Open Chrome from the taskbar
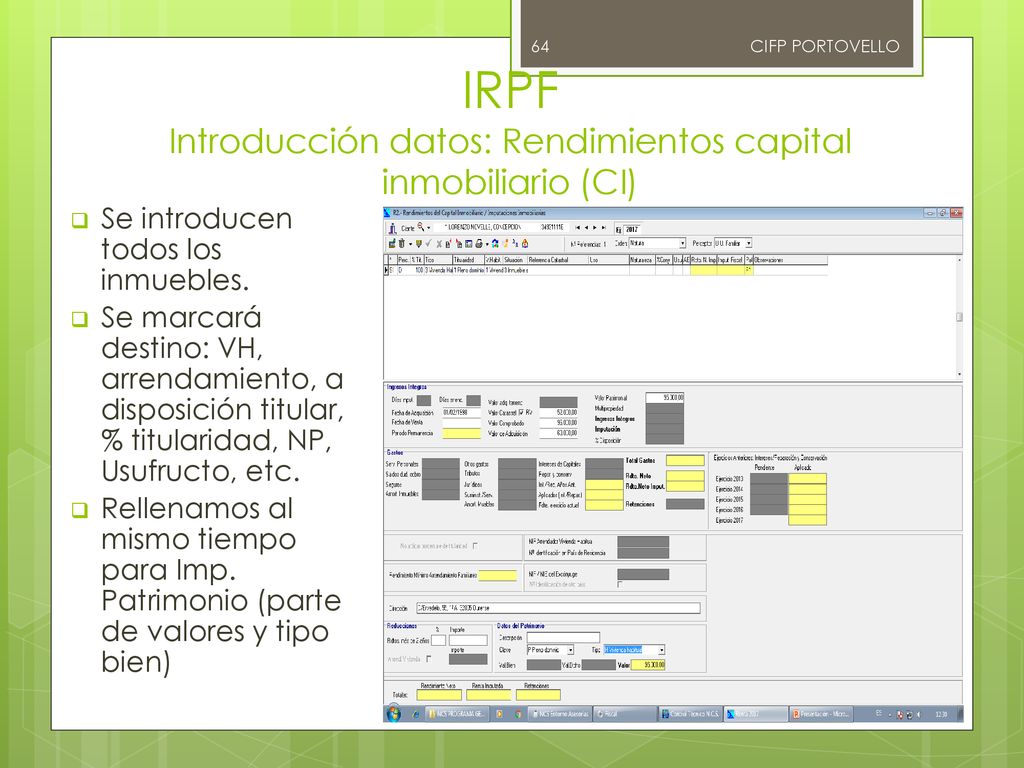1024x768 pixels. (518, 714)
